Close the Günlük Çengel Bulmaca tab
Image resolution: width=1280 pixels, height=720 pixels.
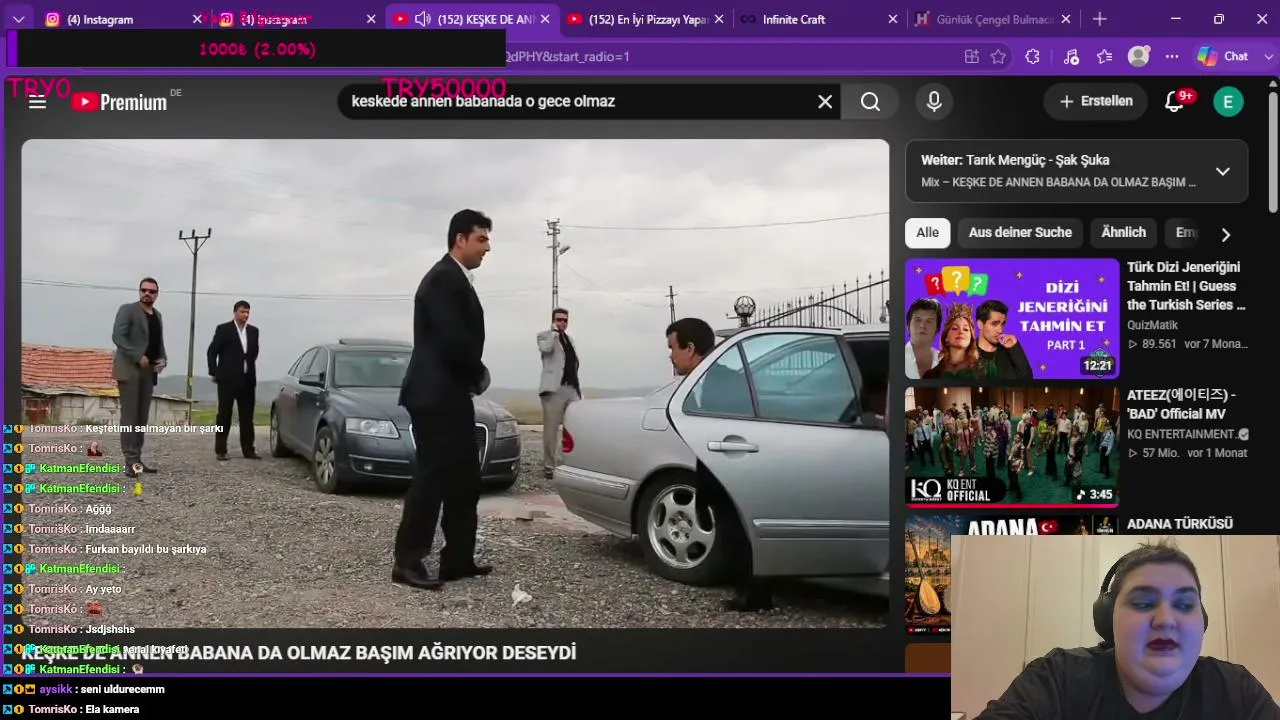tap(1066, 19)
